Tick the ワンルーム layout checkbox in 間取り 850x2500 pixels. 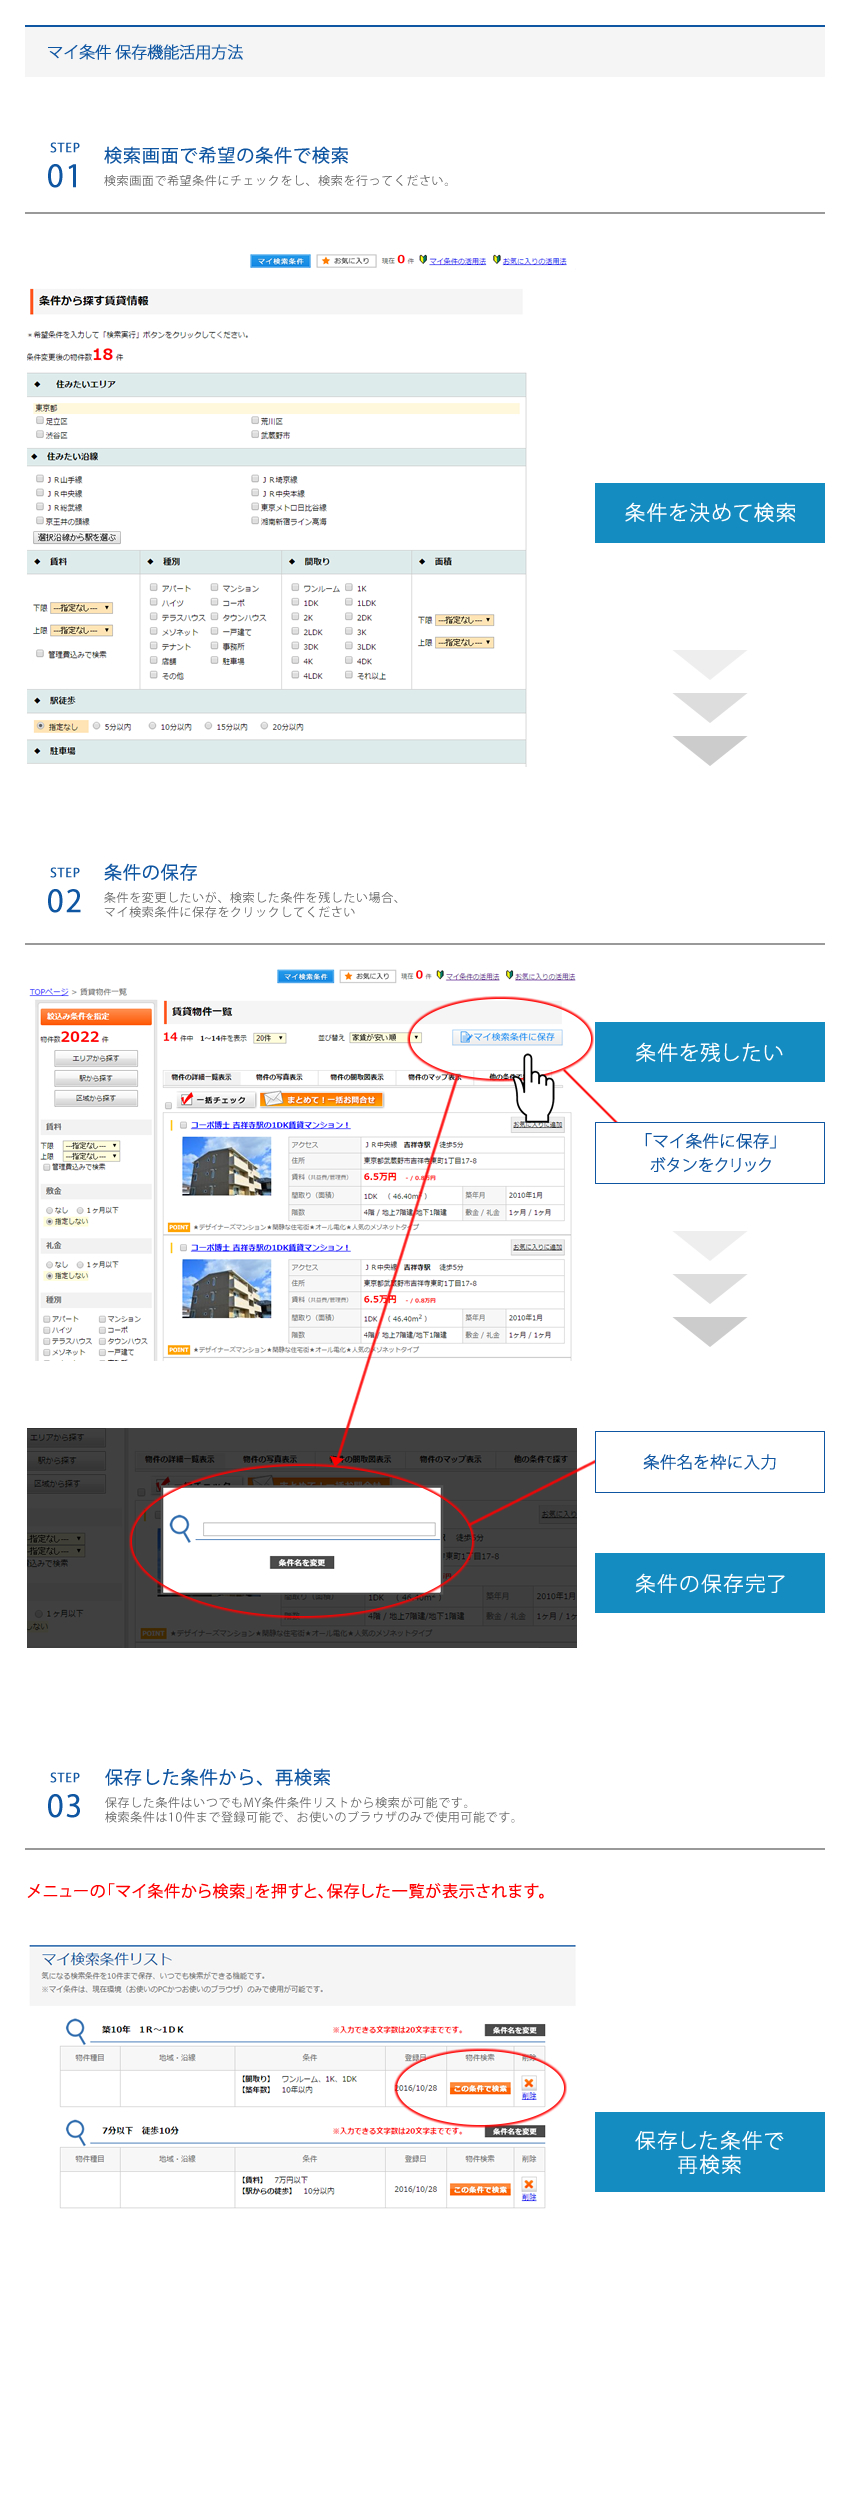pos(295,588)
